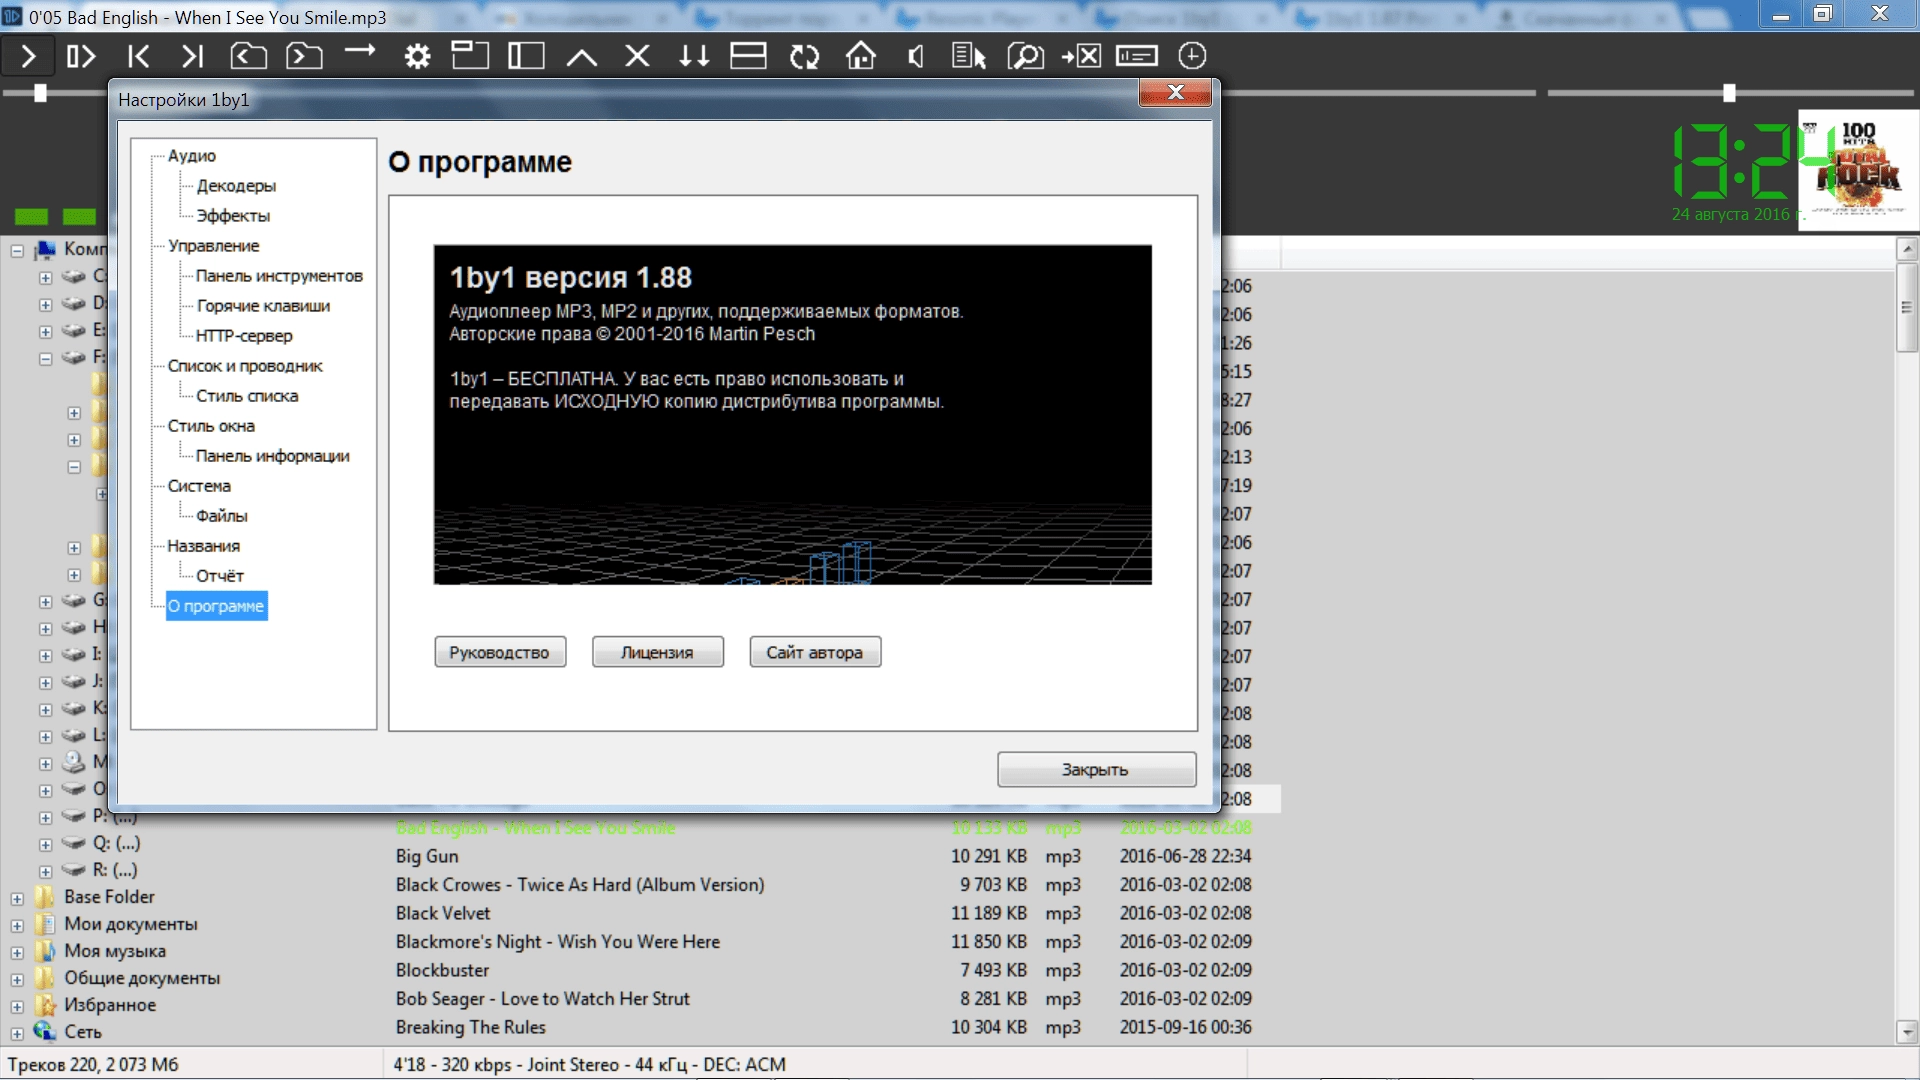Go to the home folder icon
1920x1080 pixels.
[860, 56]
